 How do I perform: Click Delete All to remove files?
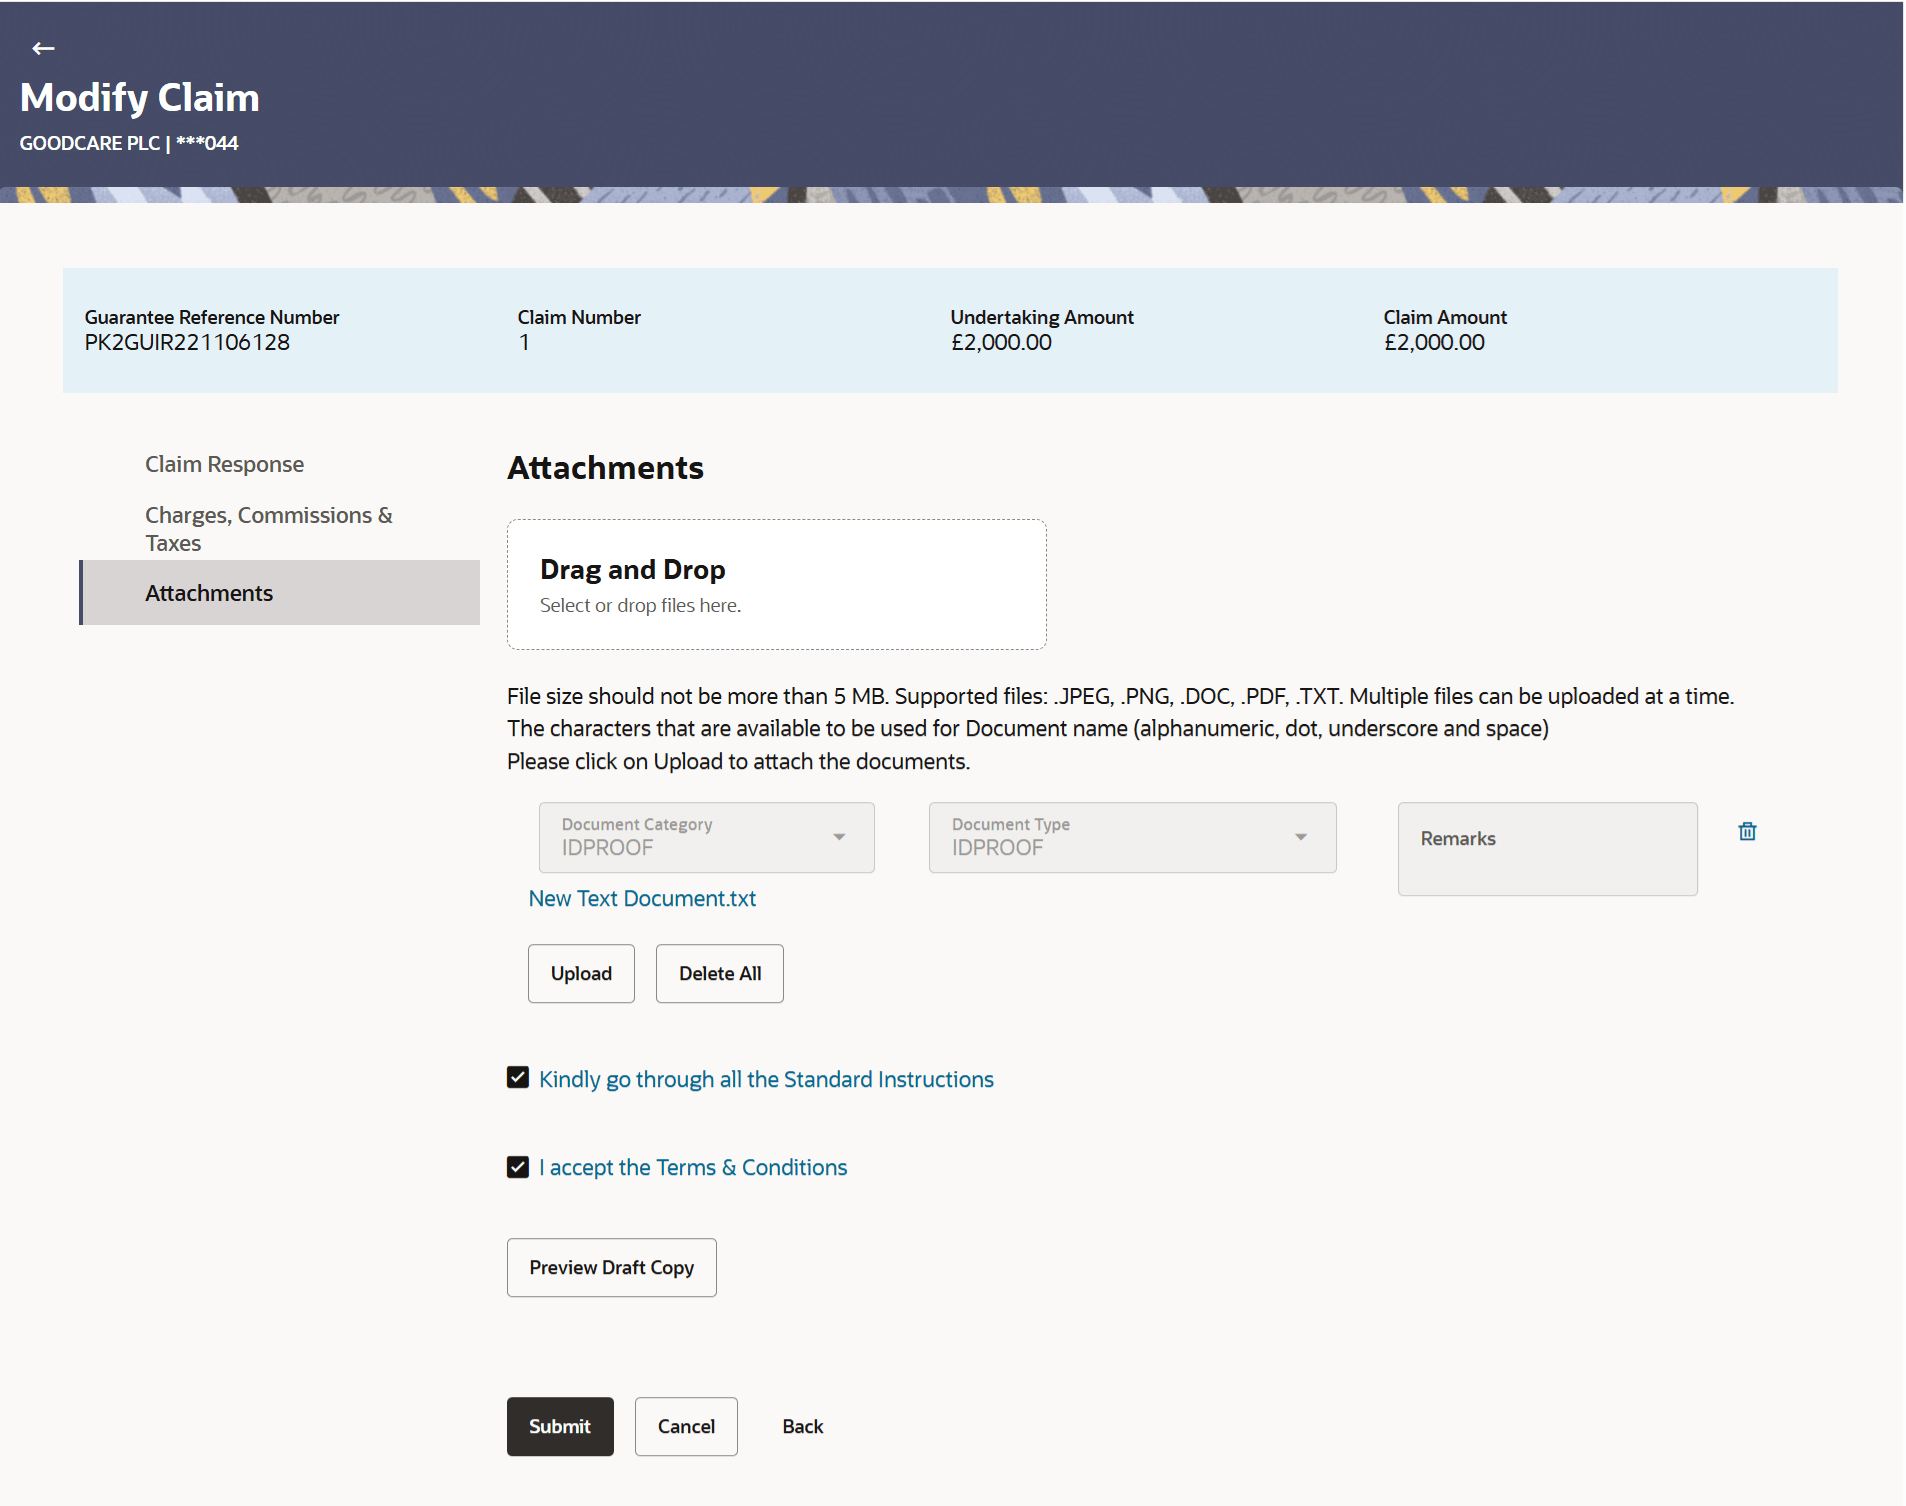tap(719, 973)
